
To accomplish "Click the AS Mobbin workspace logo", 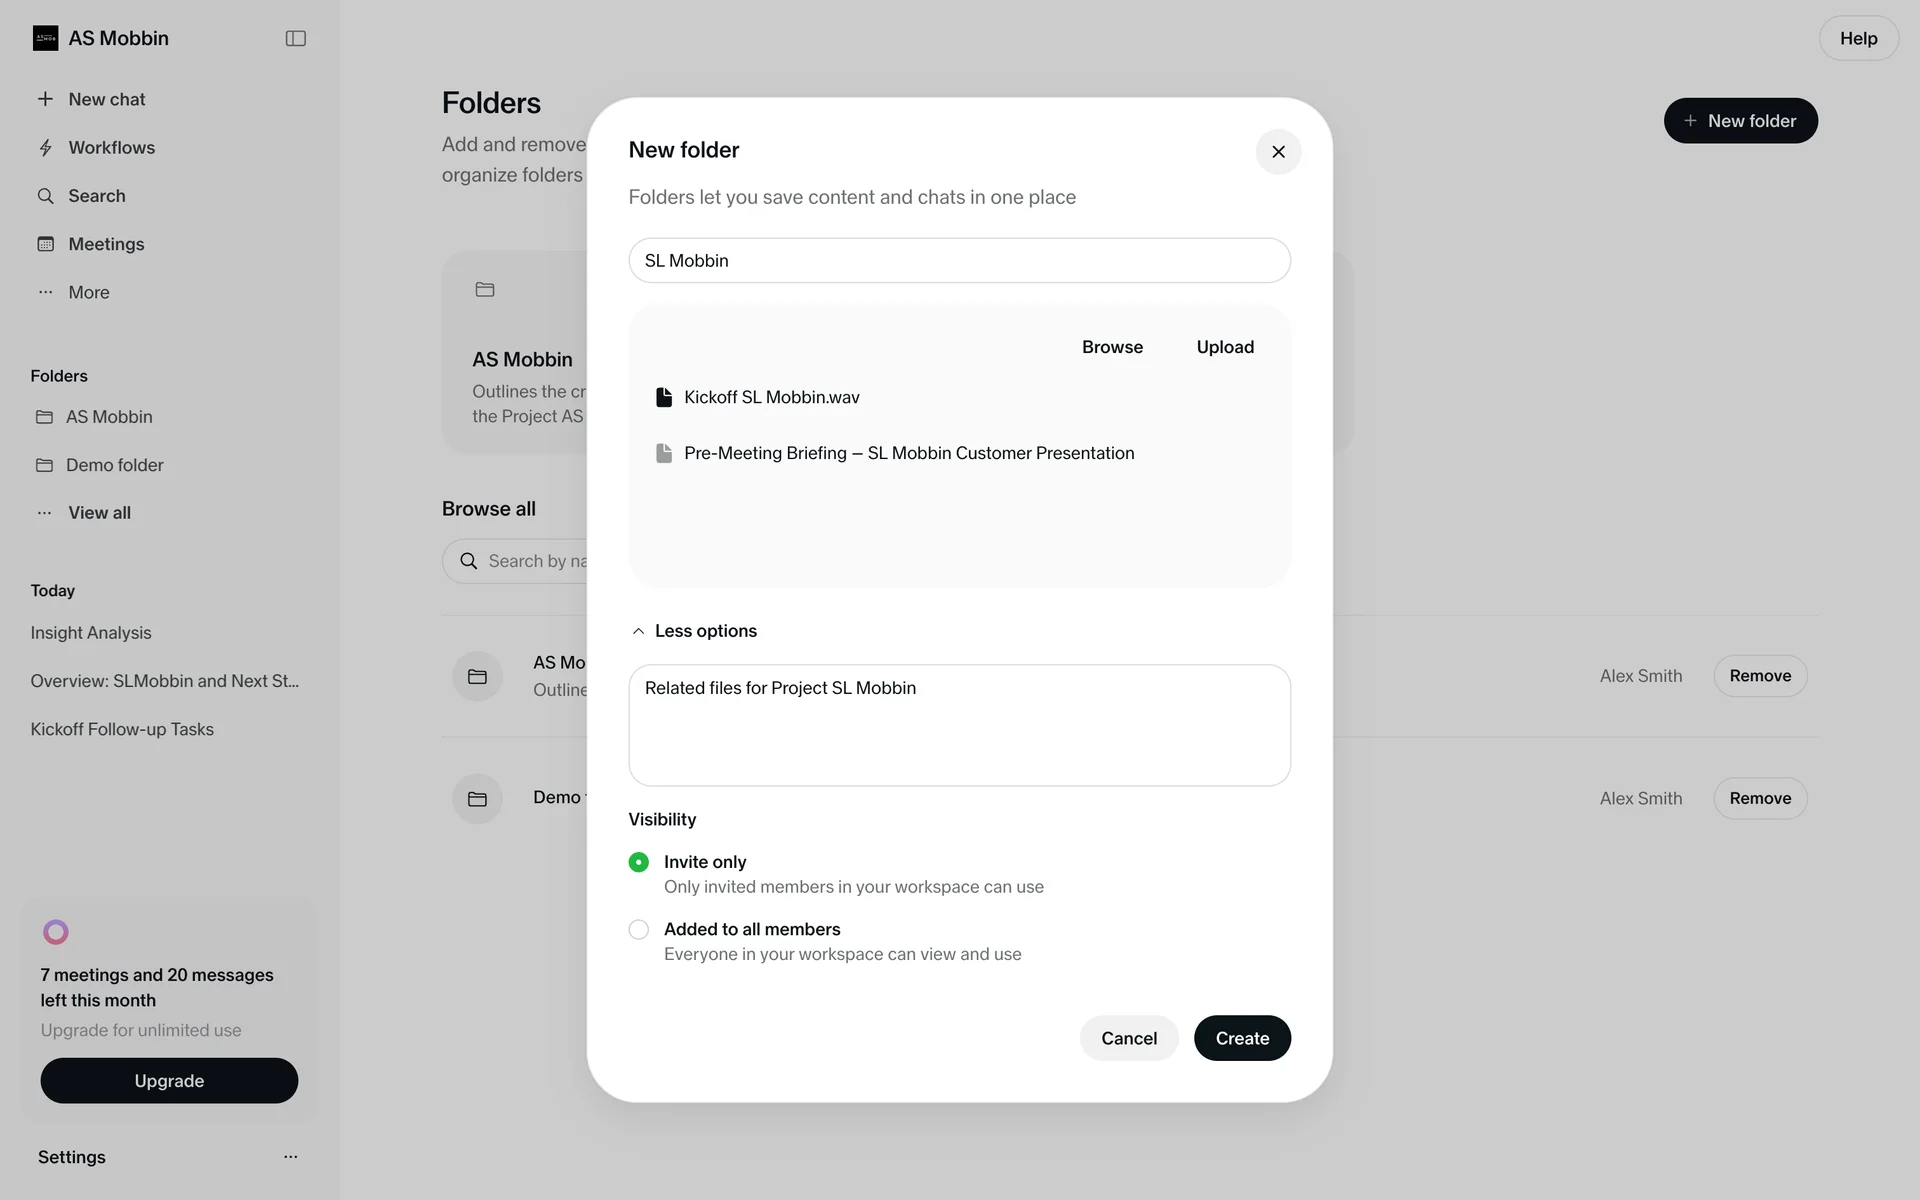I will 45,38.
